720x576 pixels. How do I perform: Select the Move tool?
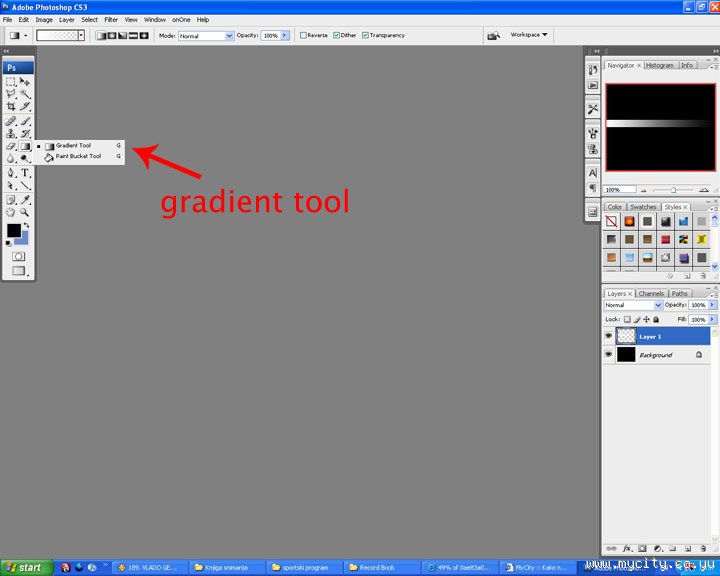(25, 82)
